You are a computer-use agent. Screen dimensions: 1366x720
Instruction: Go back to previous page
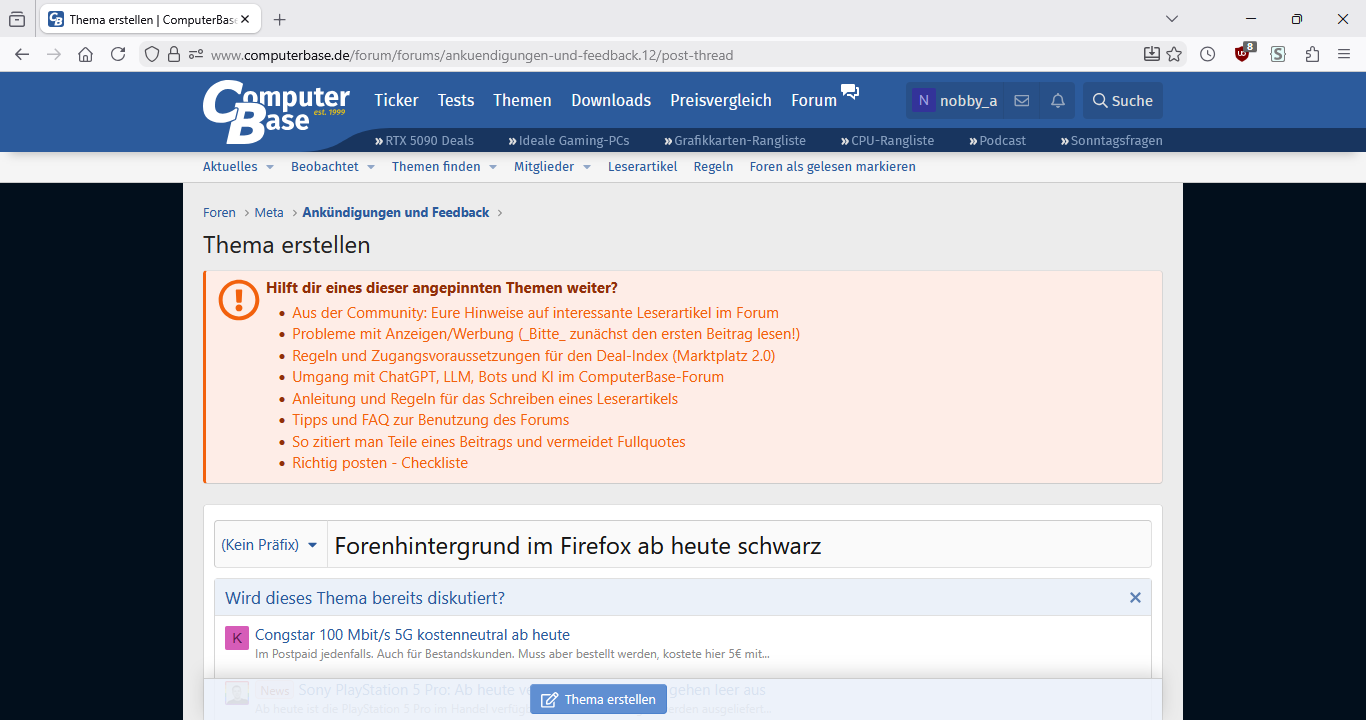21,55
